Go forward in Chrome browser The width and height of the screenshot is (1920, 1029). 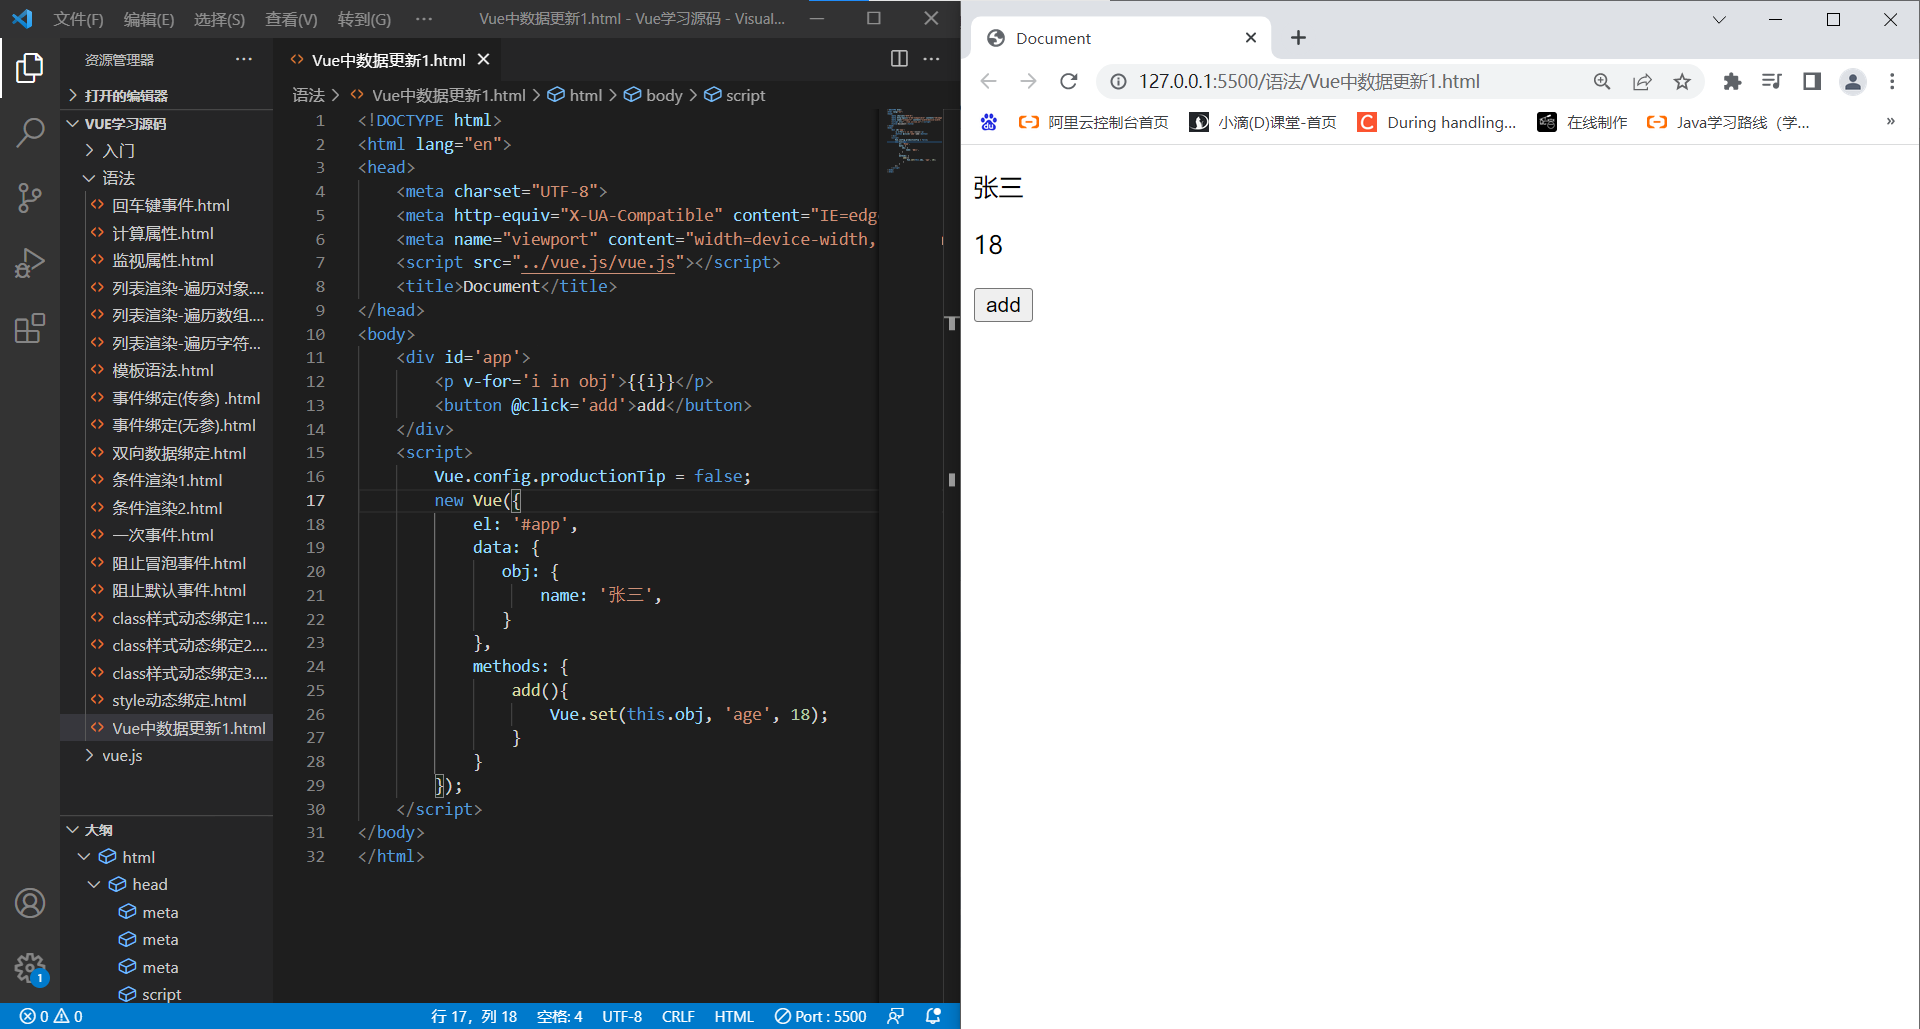coord(1028,82)
